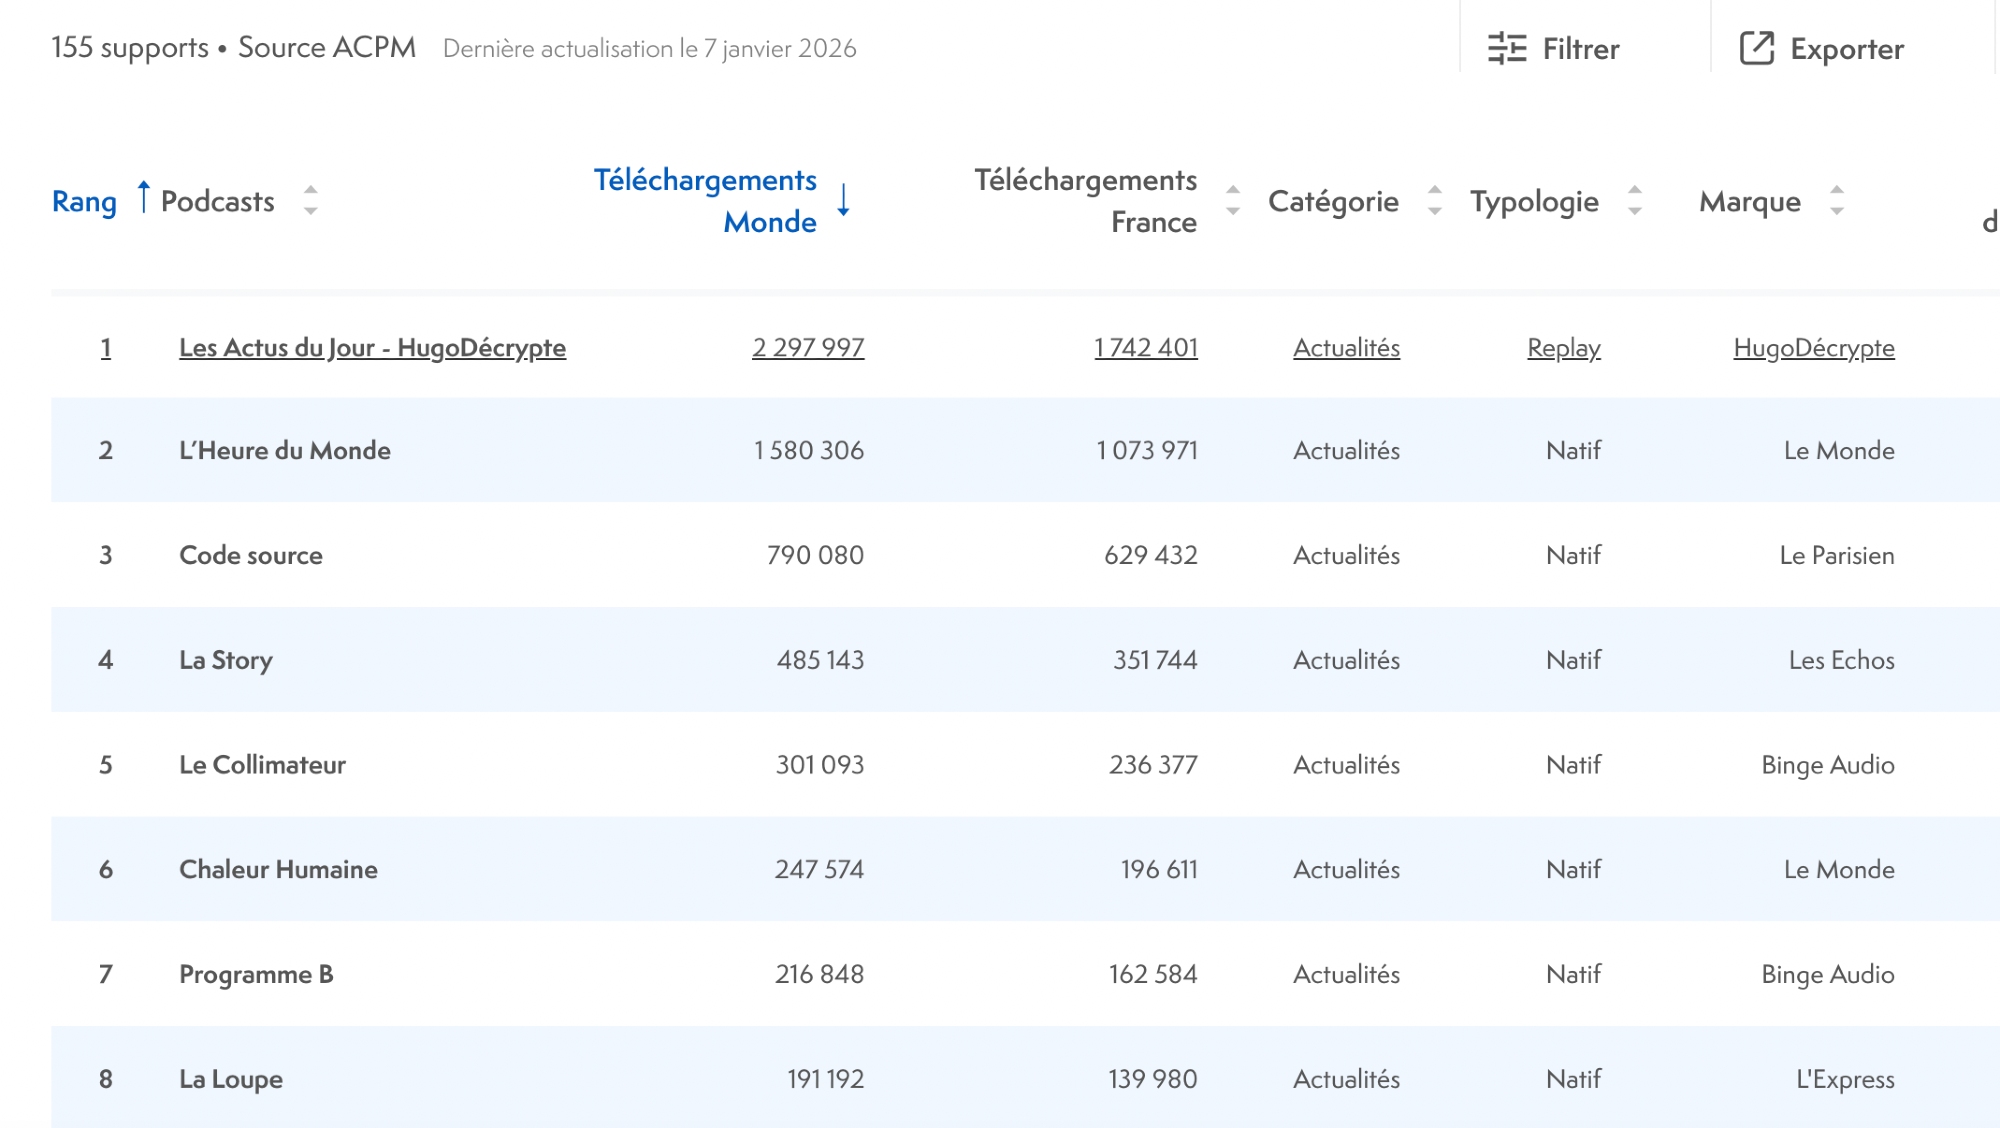This screenshot has height=1128, width=2000.
Task: Click the Filtrer sliders icon
Action: [x=1507, y=48]
